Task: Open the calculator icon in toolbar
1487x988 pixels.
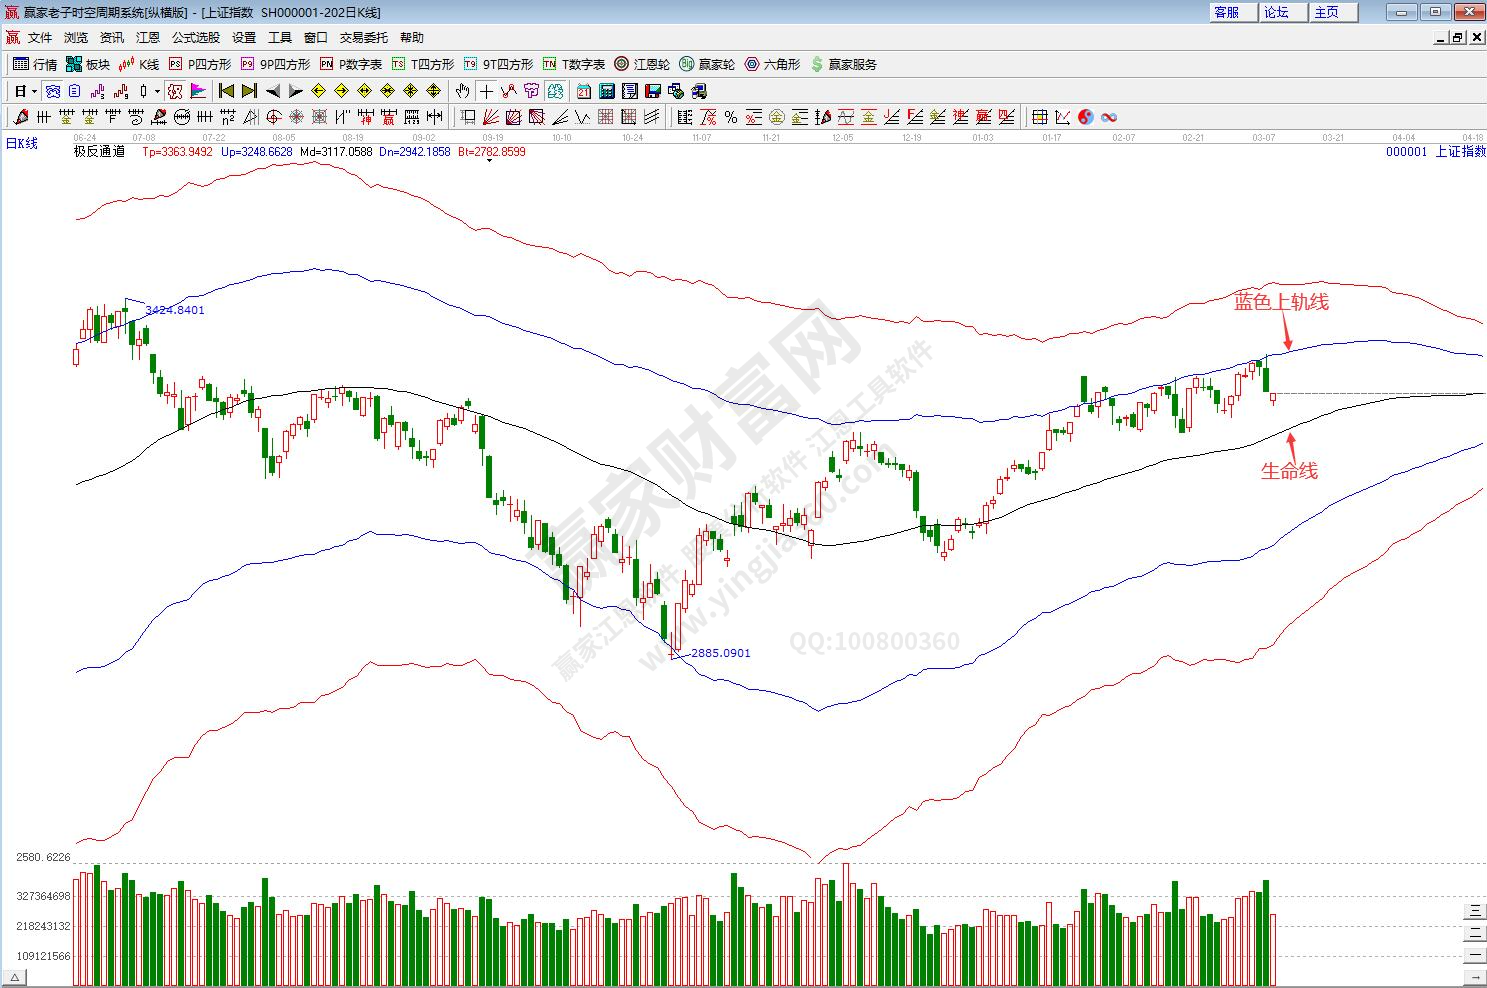Action: pyautogui.click(x=607, y=91)
